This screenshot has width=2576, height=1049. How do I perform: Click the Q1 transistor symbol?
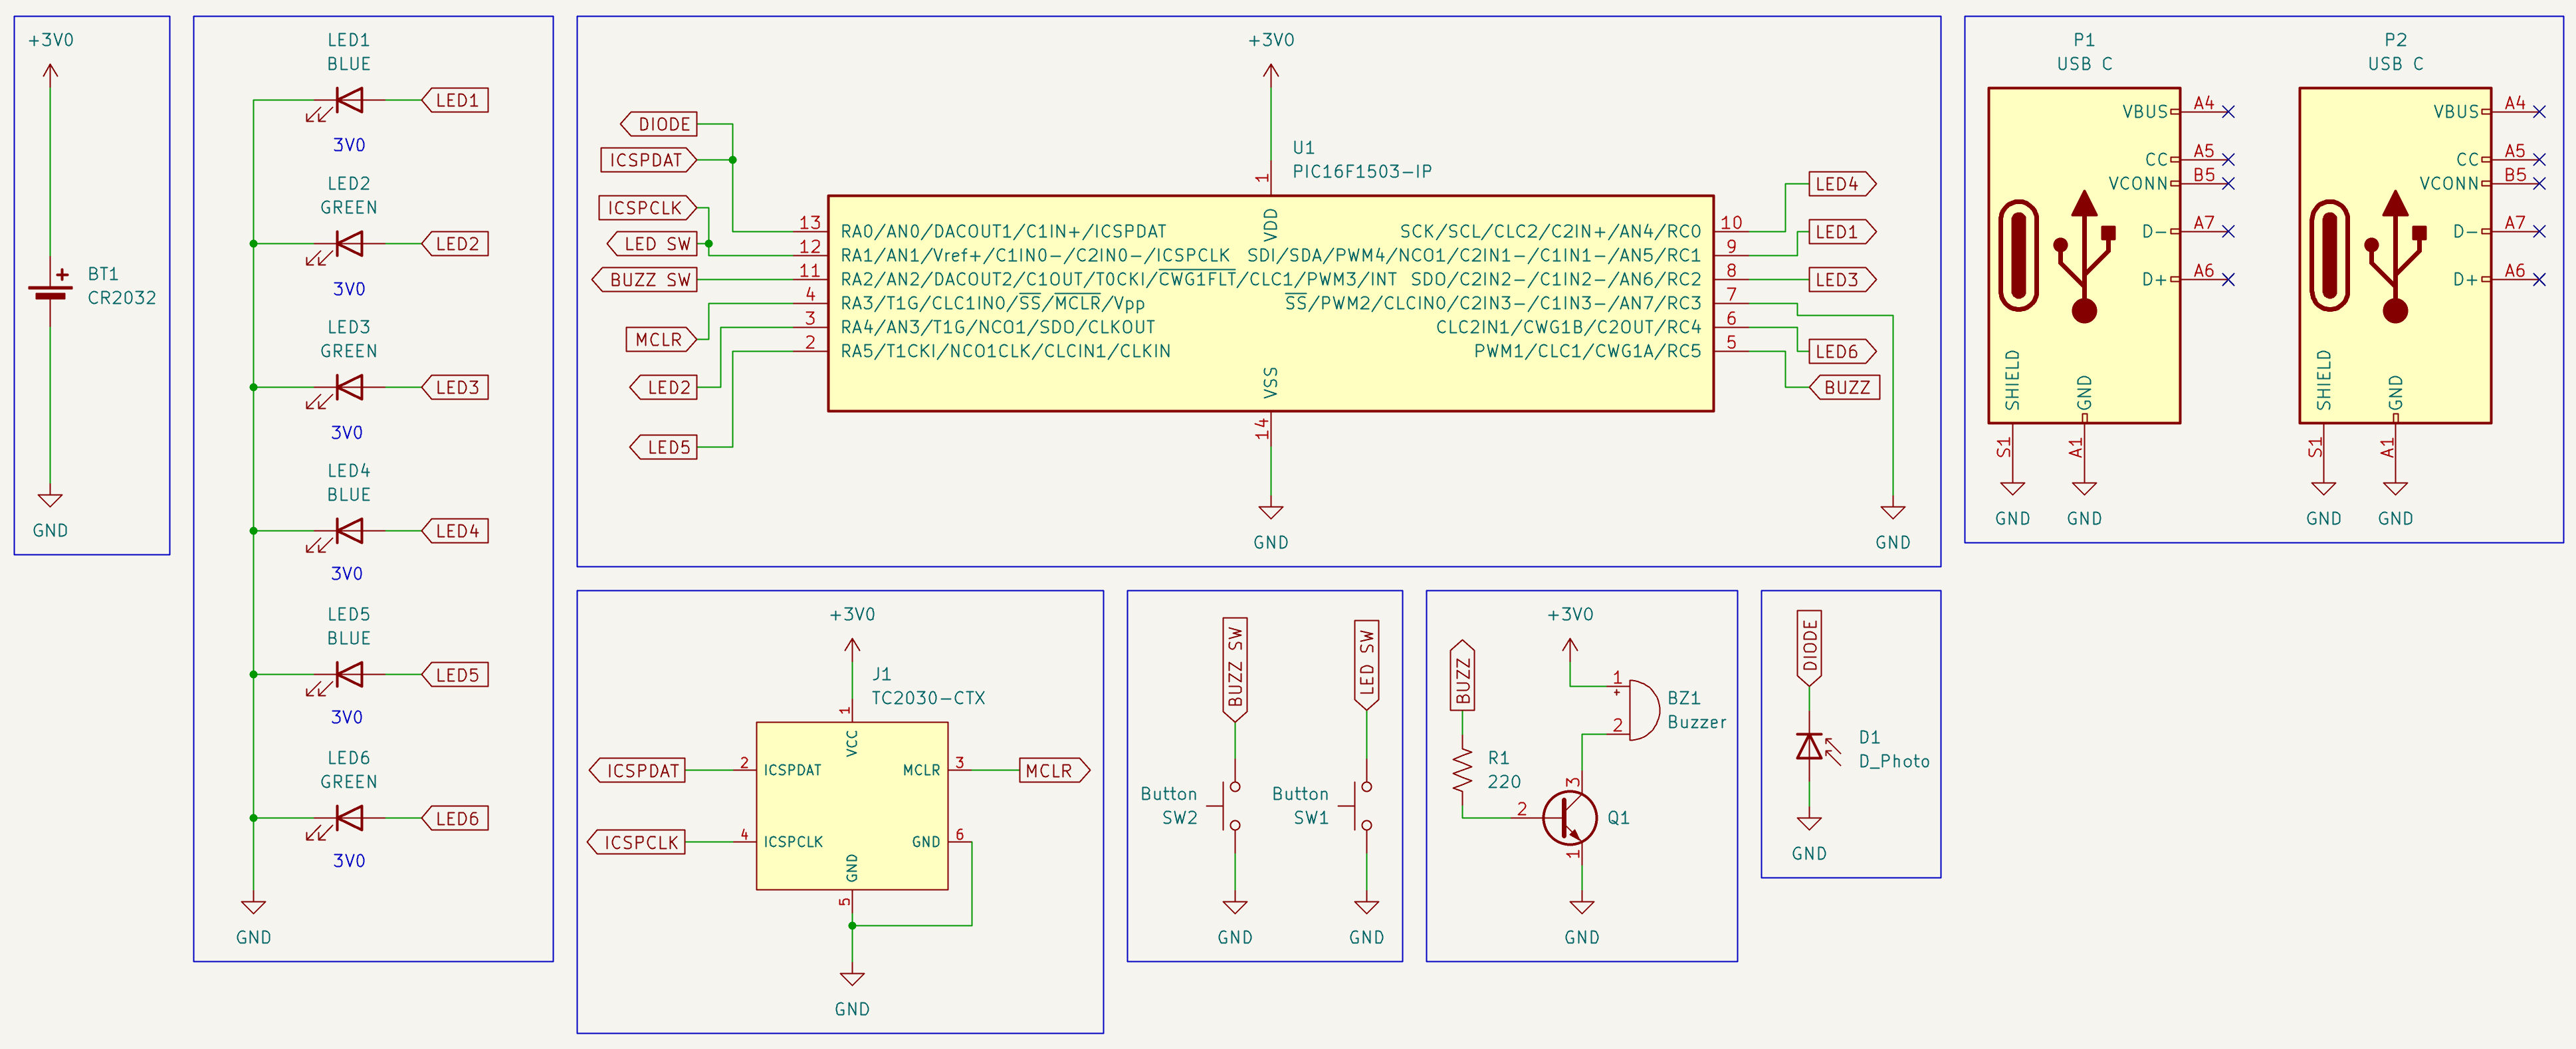(x=1571, y=817)
